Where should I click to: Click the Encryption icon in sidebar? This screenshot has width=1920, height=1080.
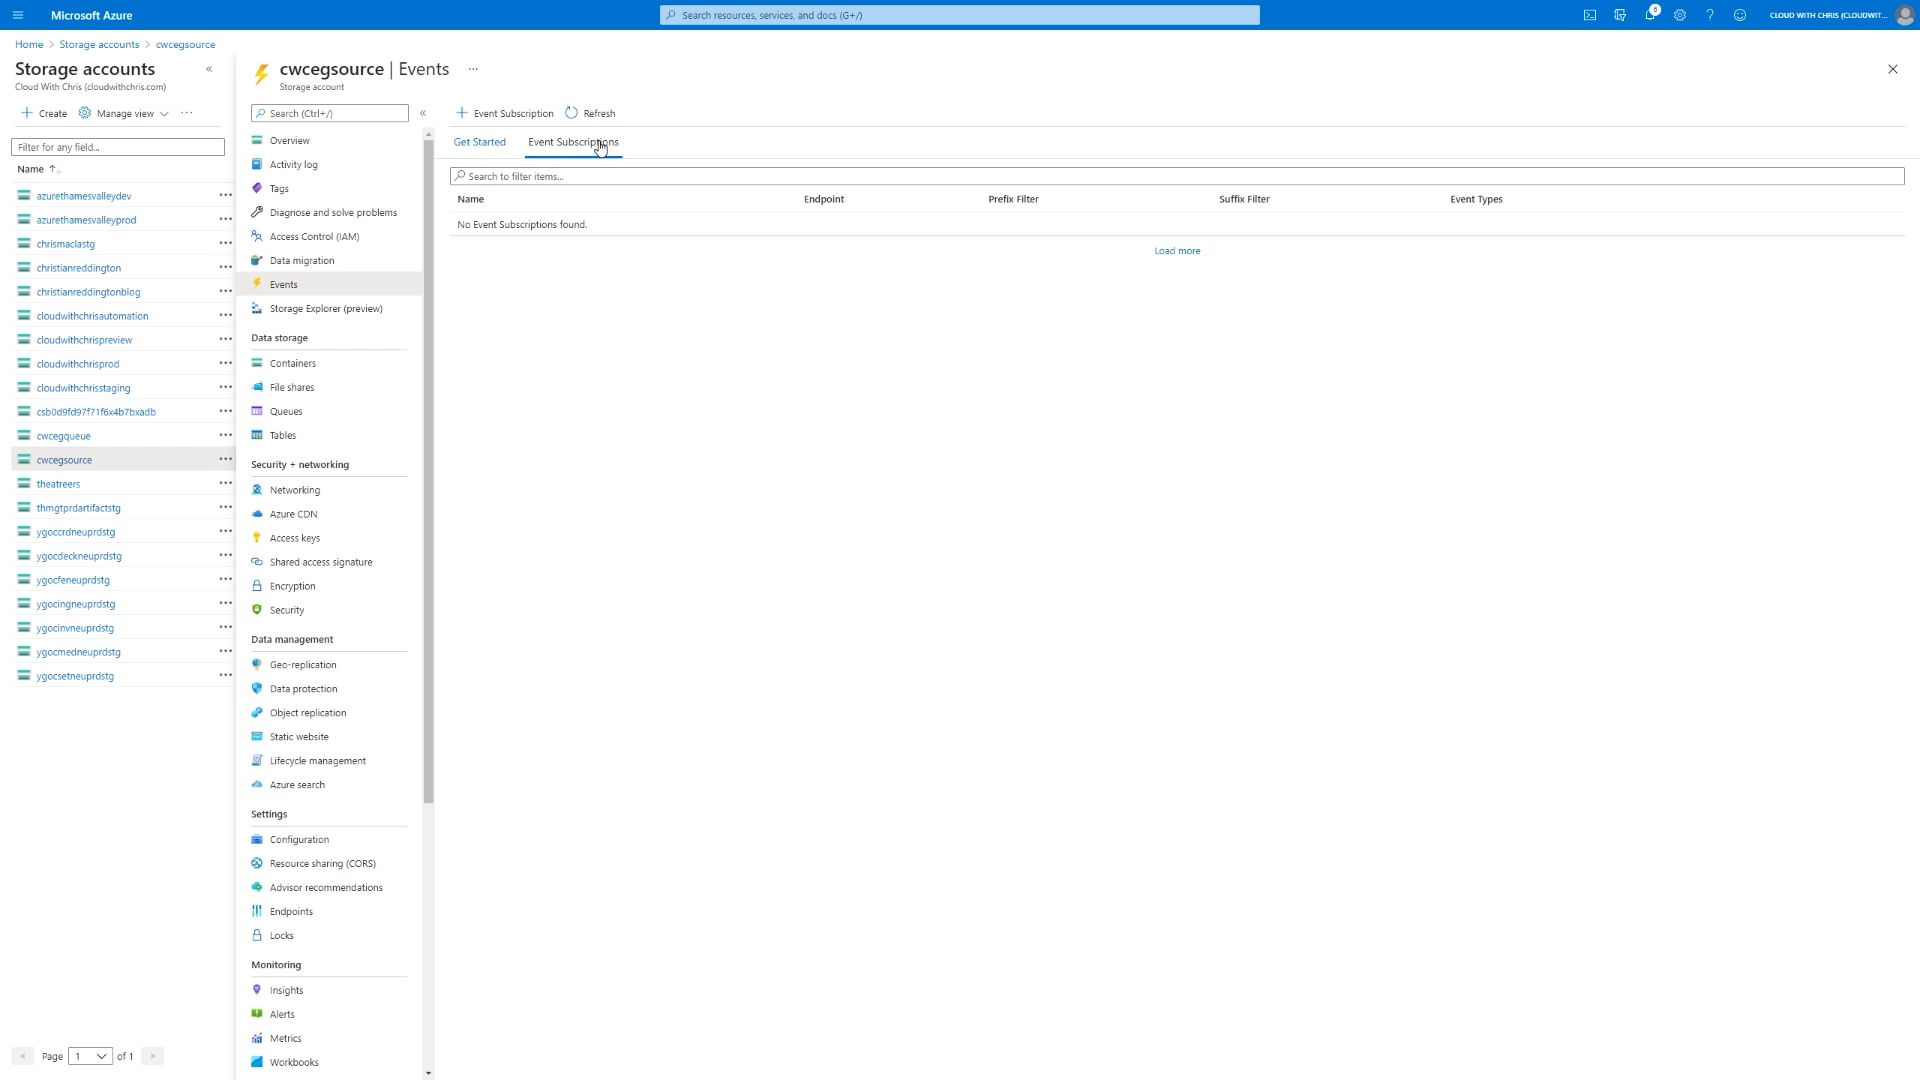point(258,585)
